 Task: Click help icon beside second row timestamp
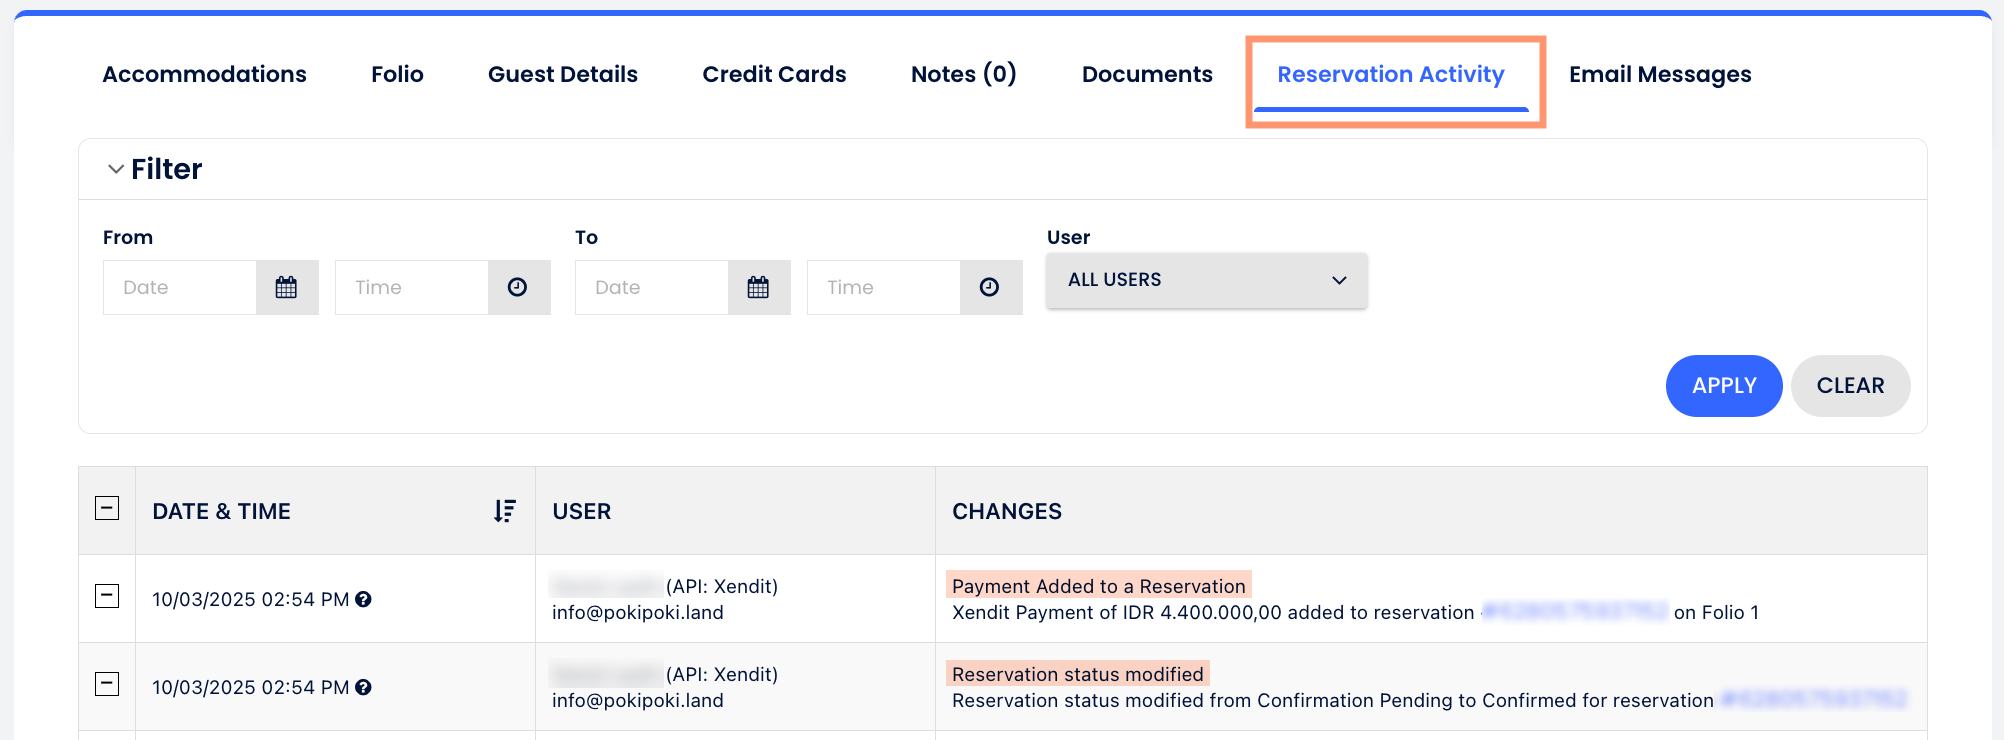364,687
